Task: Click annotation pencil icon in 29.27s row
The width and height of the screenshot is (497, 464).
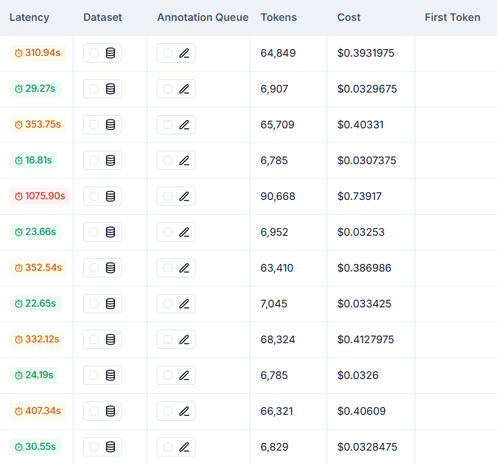Action: (x=184, y=89)
